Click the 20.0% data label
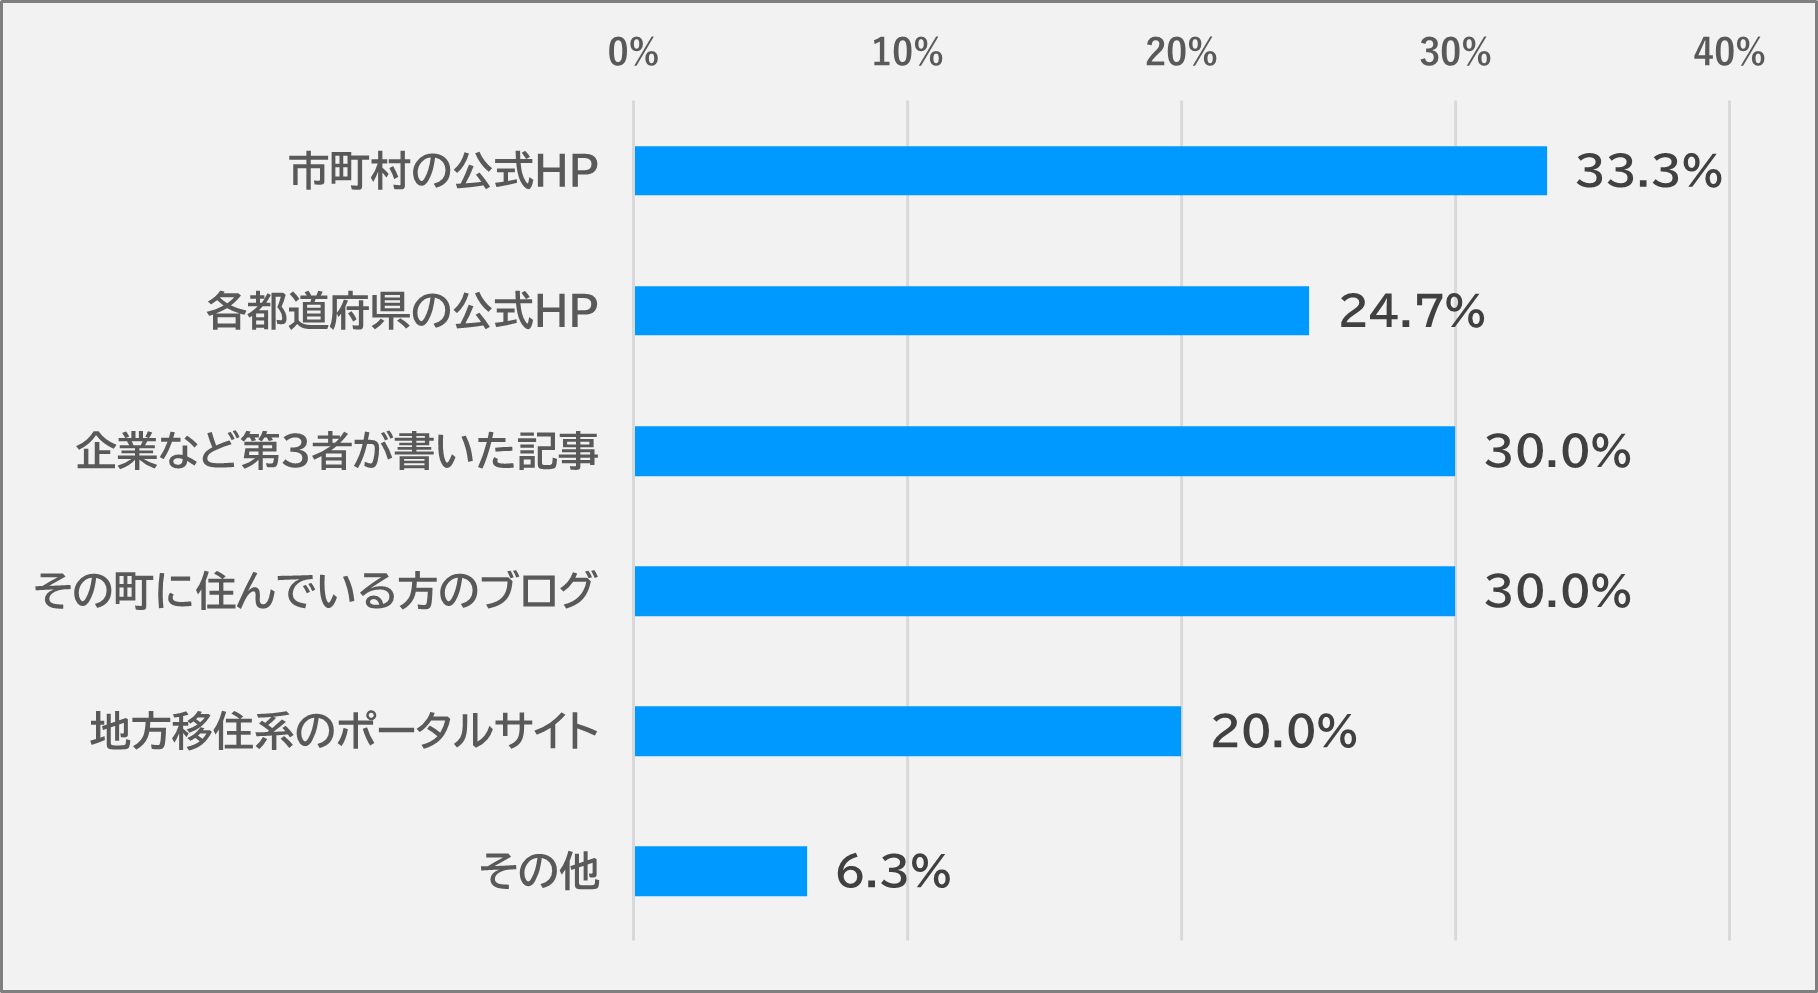This screenshot has height=993, width=1818. click(1283, 731)
